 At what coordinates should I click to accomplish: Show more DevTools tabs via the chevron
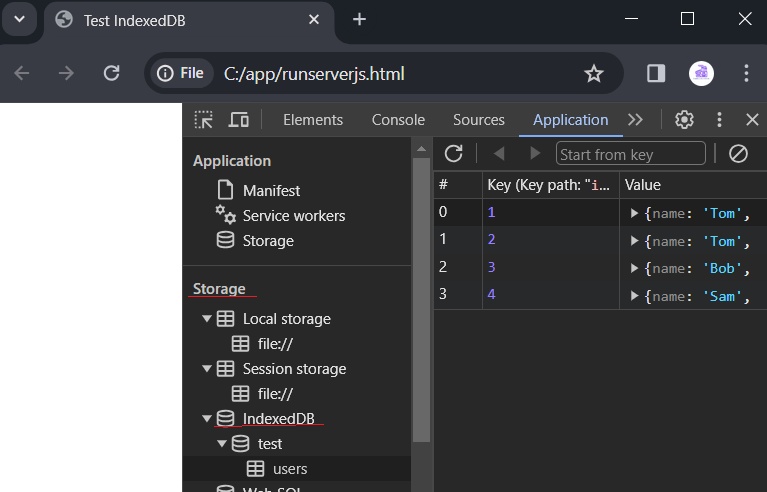(x=635, y=120)
